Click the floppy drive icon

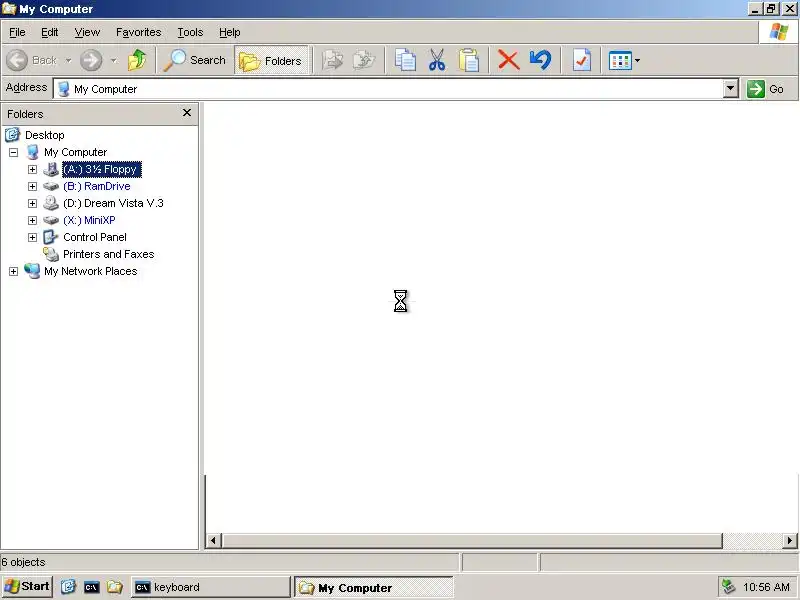pyautogui.click(x=51, y=169)
